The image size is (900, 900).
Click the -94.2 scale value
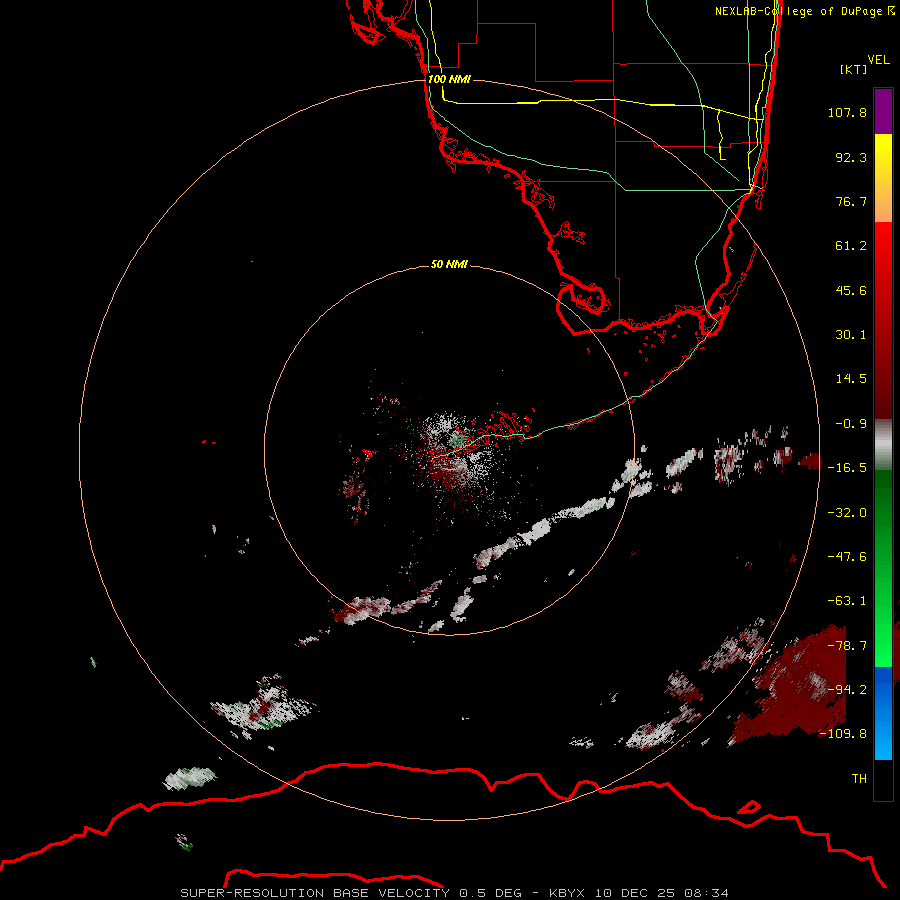click(x=847, y=689)
